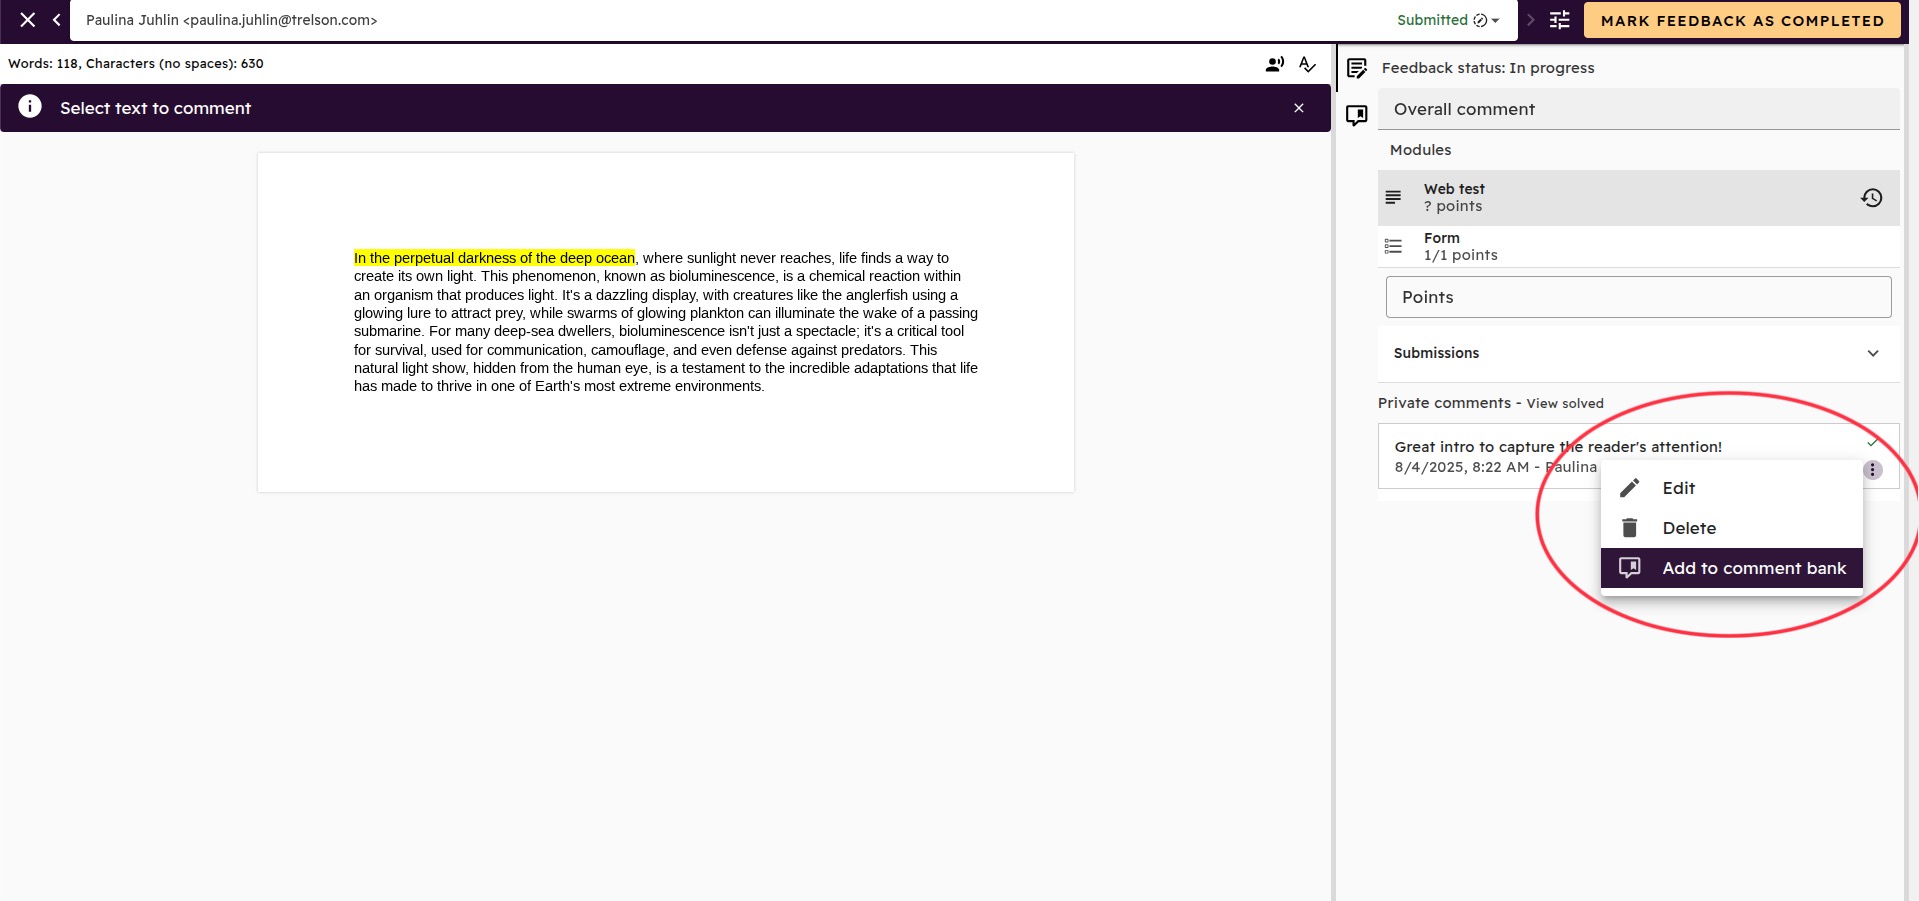Click Mark Feedback as Completed button

[x=1742, y=20]
